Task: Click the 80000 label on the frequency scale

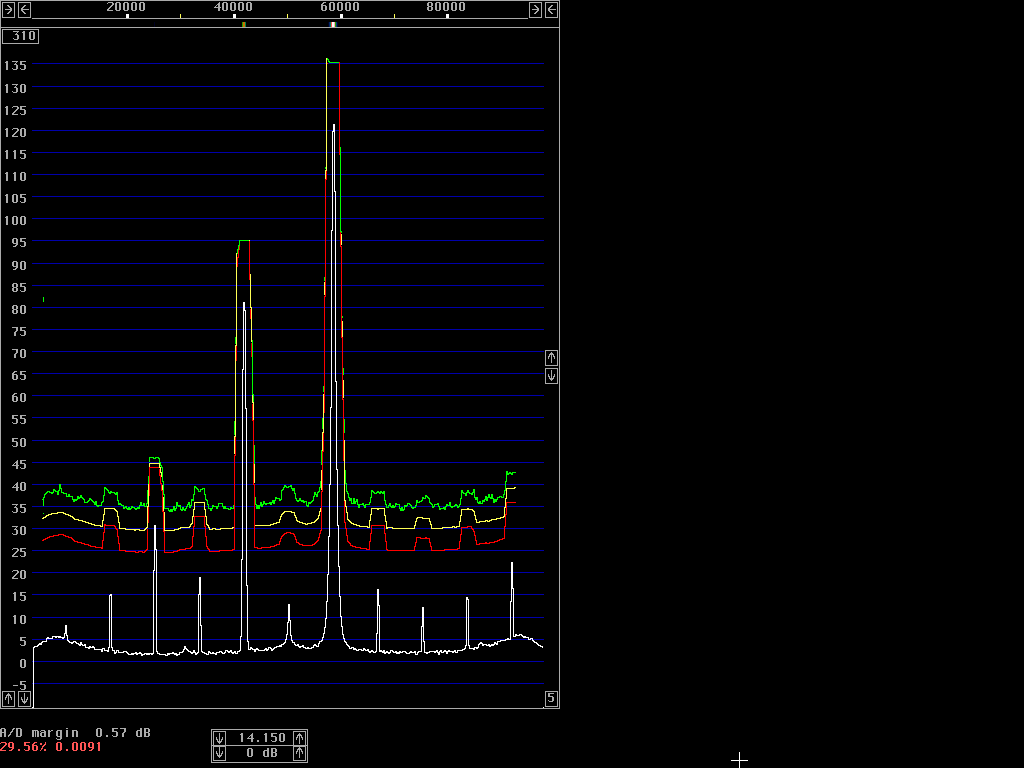Action: coord(446,7)
